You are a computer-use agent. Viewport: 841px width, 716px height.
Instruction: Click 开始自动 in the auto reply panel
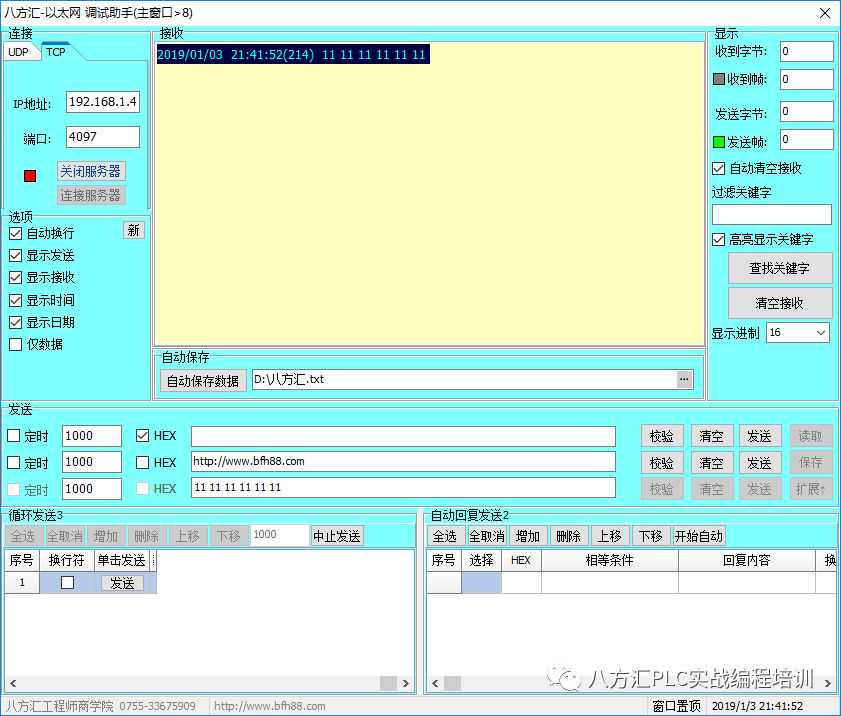coord(698,536)
